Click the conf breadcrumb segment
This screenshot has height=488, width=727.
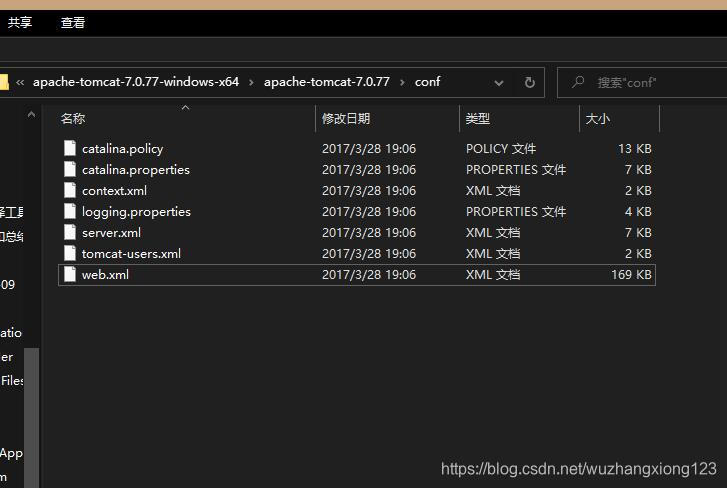click(x=427, y=82)
